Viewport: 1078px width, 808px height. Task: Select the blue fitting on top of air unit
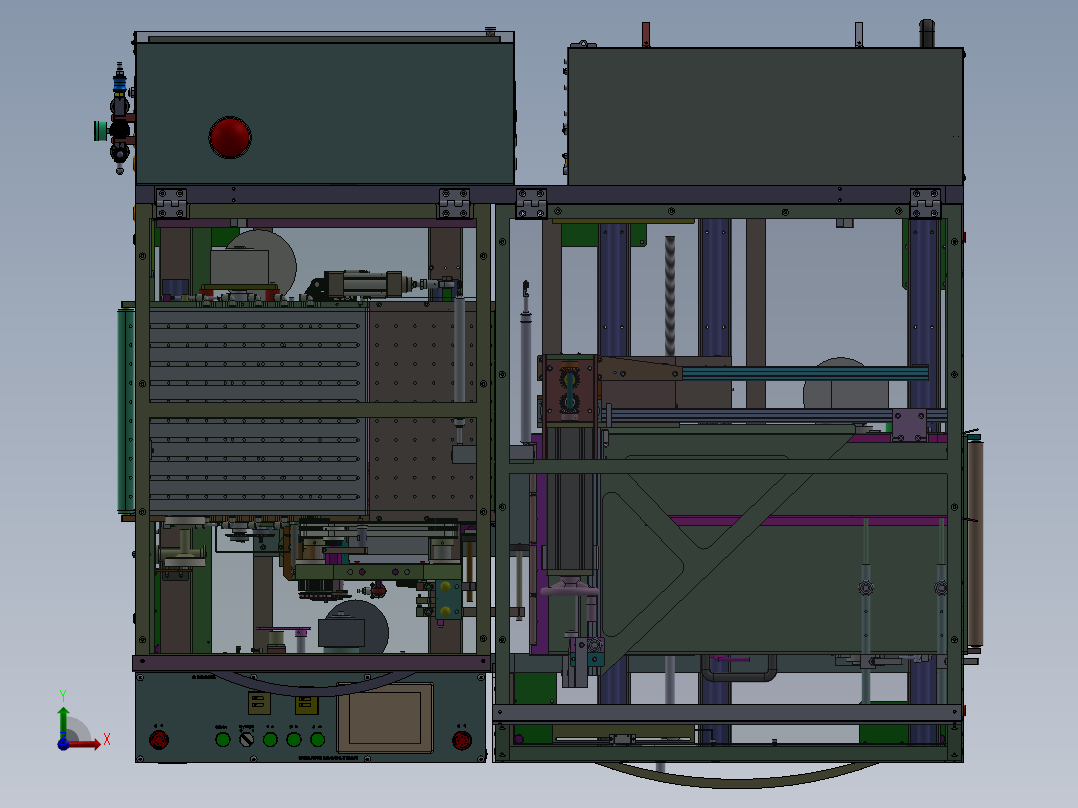120,85
